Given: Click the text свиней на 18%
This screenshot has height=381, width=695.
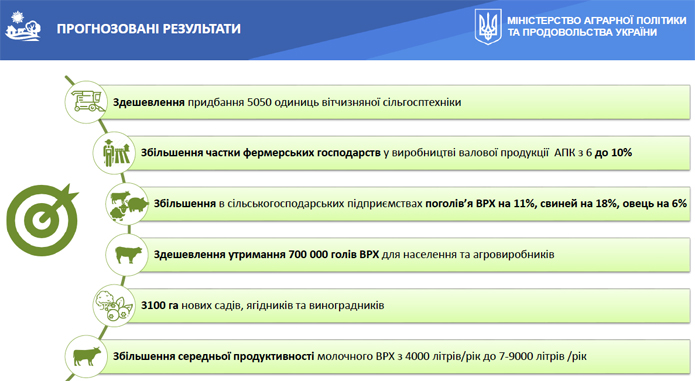Looking at the screenshot, I should click(578, 204).
